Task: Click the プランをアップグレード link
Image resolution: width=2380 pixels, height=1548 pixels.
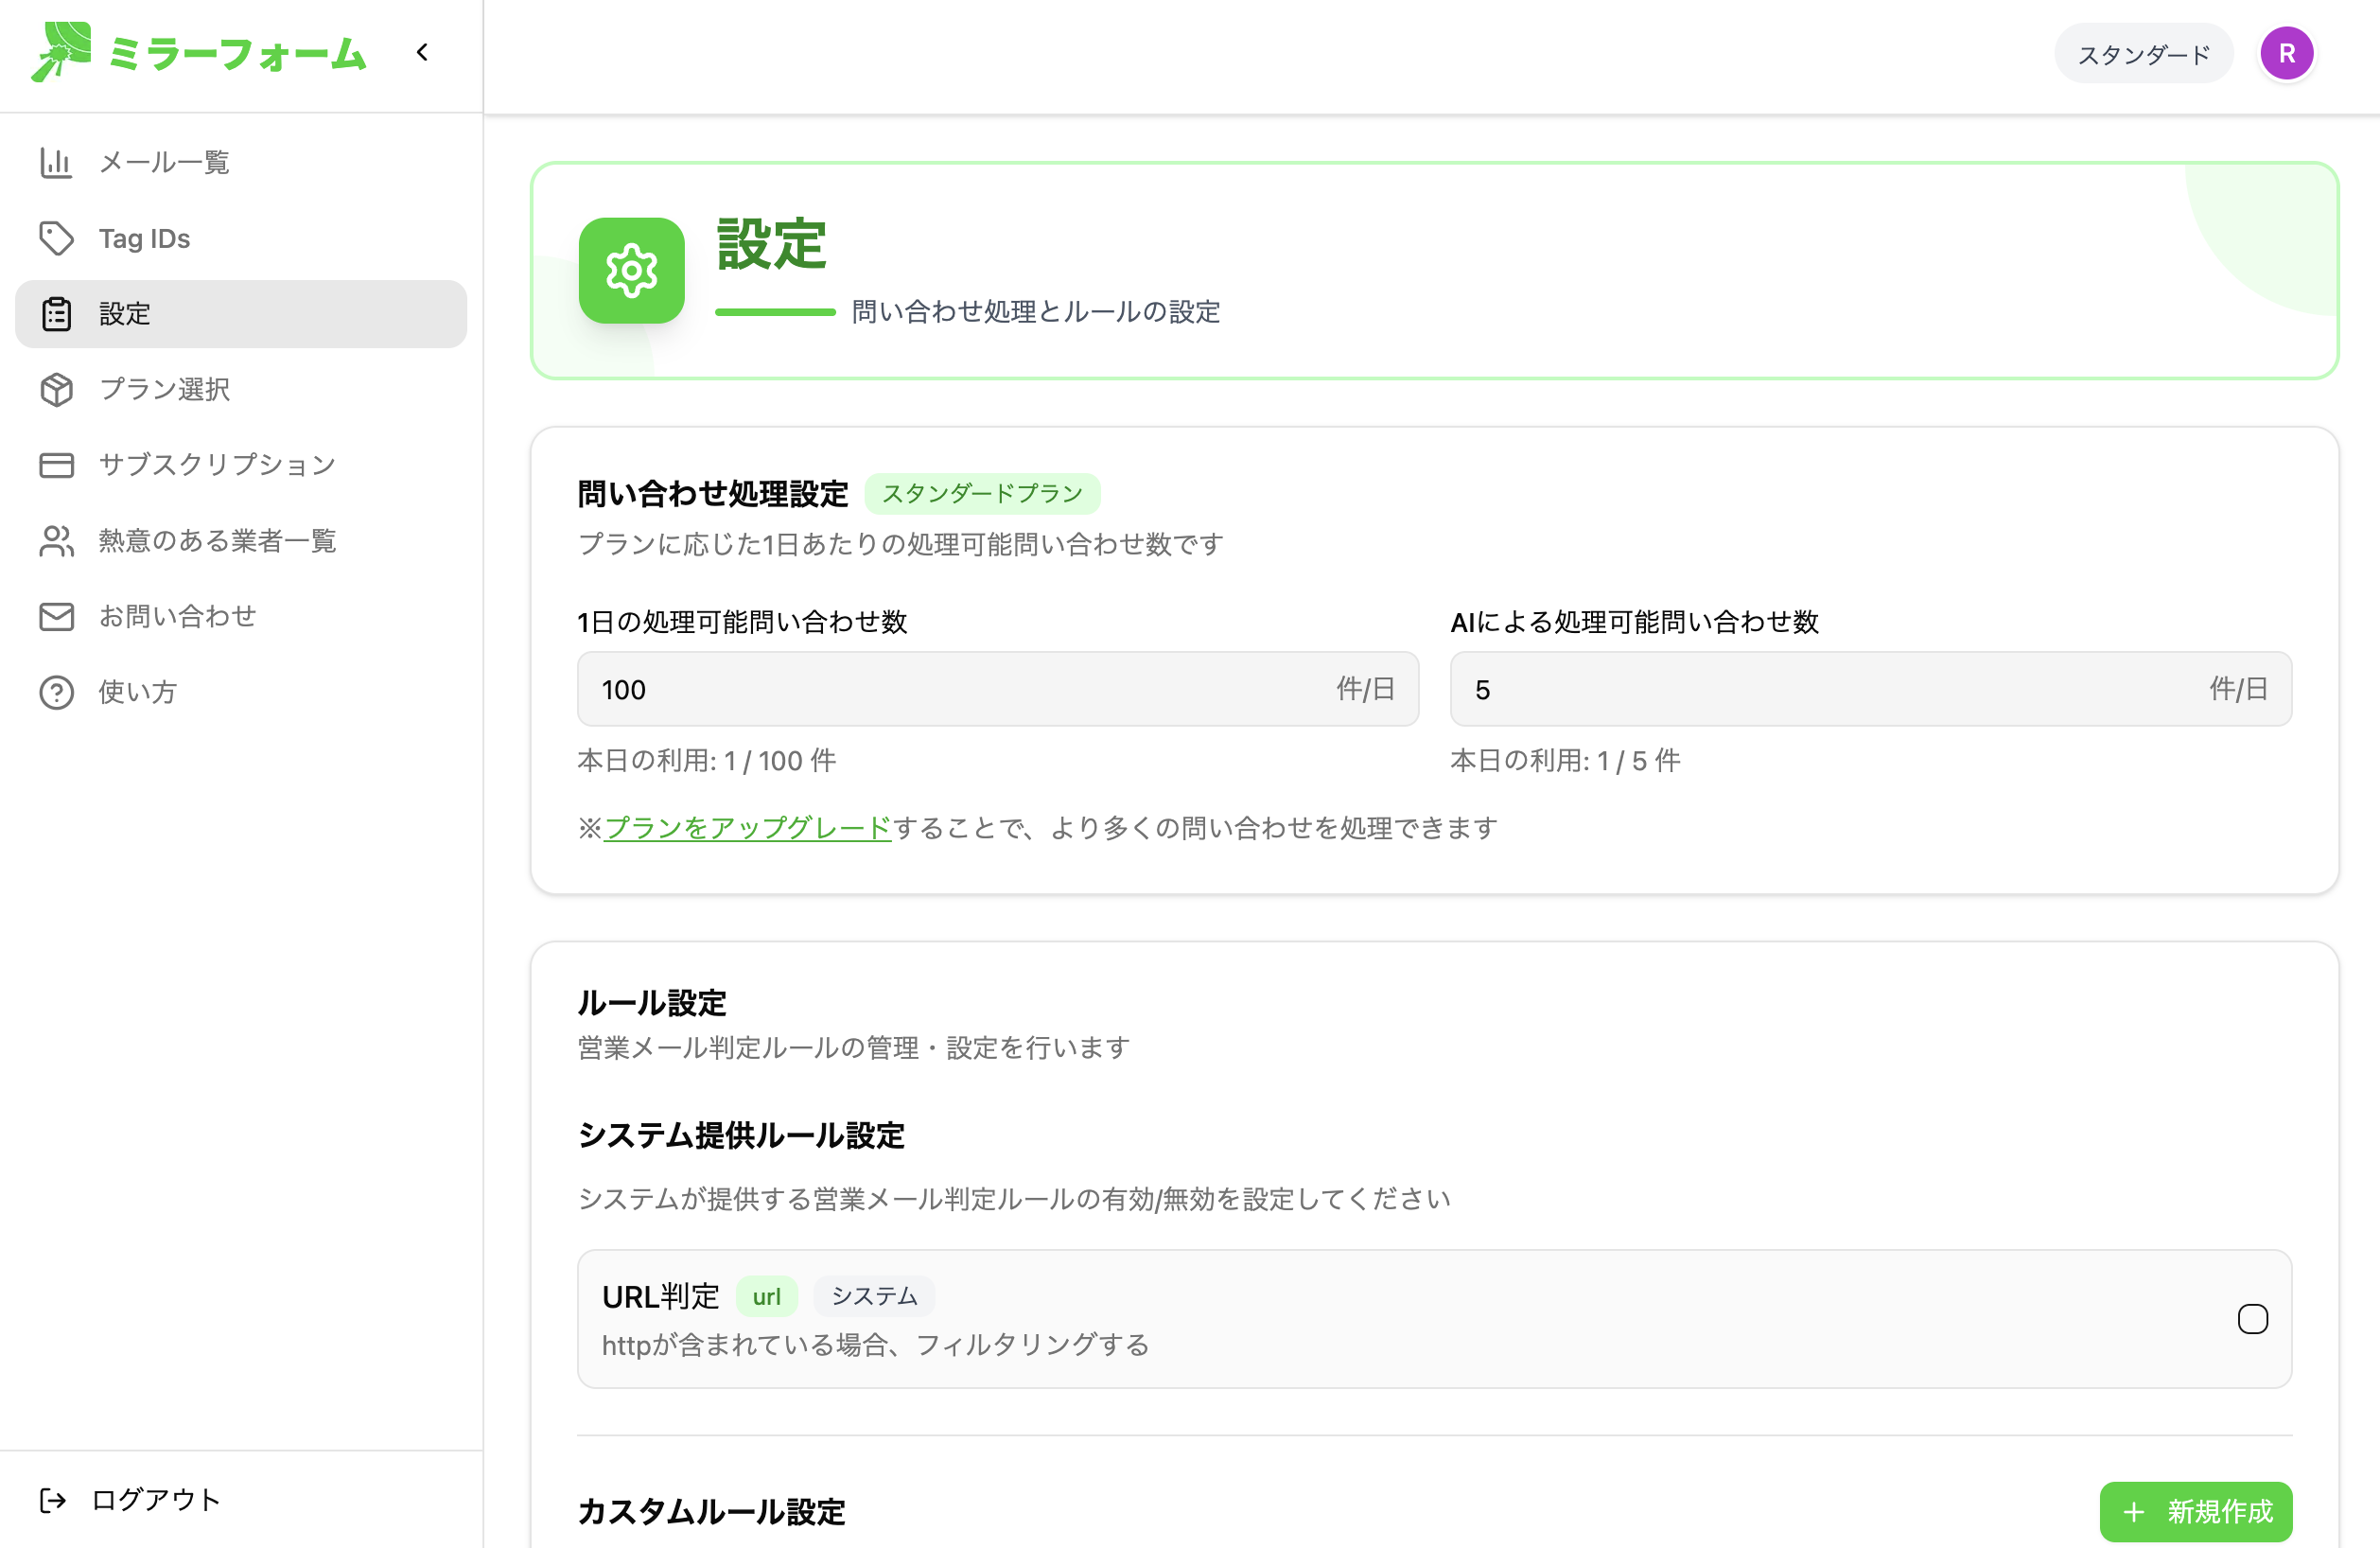Action: [747, 828]
